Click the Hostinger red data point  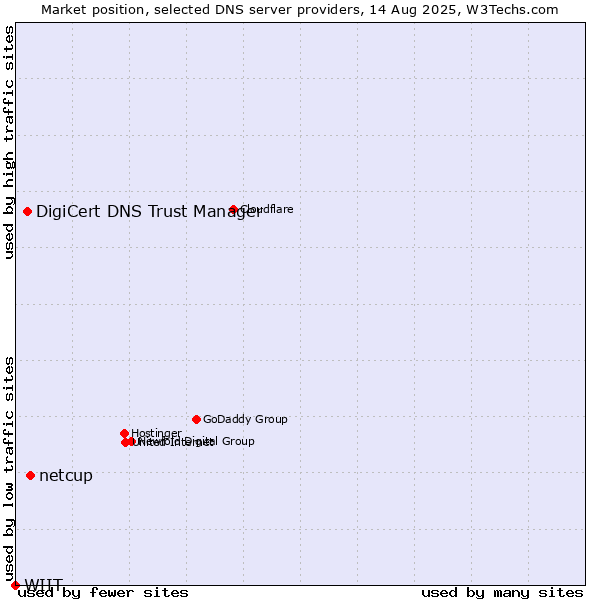[x=124, y=433]
